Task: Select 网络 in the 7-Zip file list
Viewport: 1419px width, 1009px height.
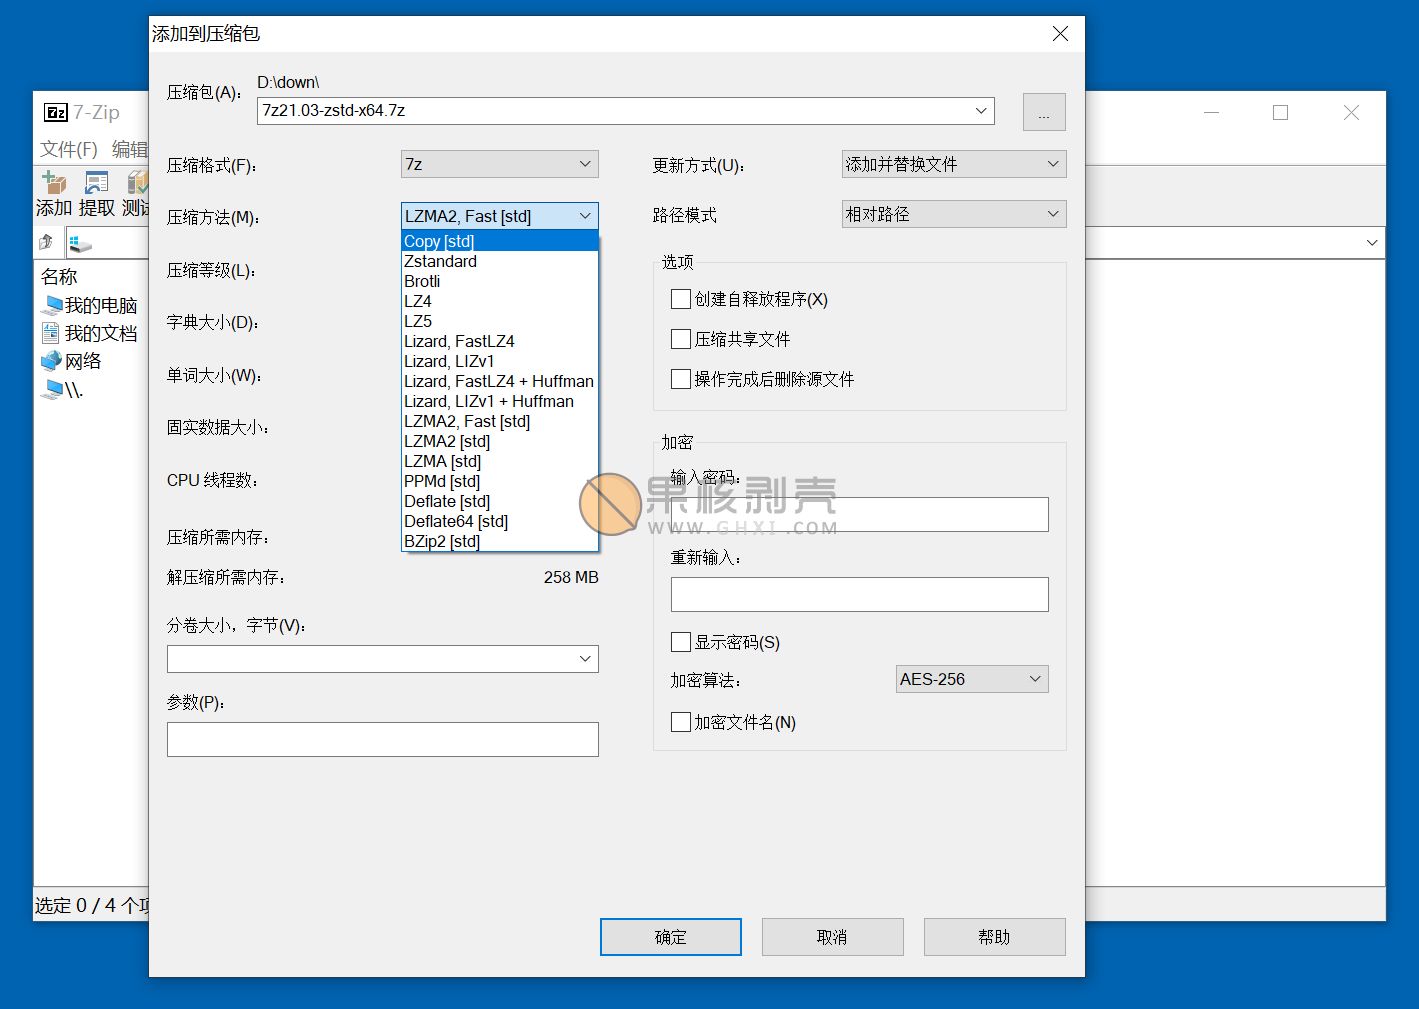Action: (x=71, y=361)
